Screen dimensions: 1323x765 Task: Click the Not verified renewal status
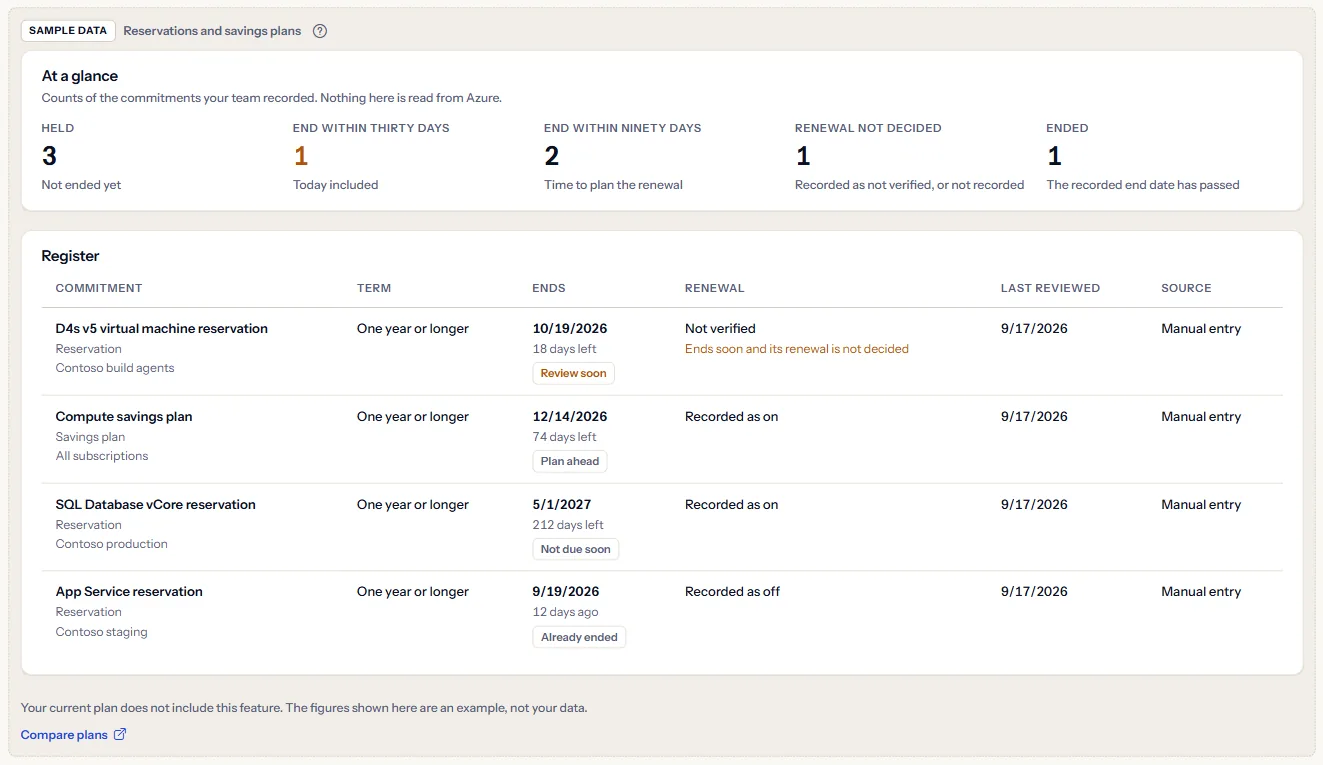(720, 328)
